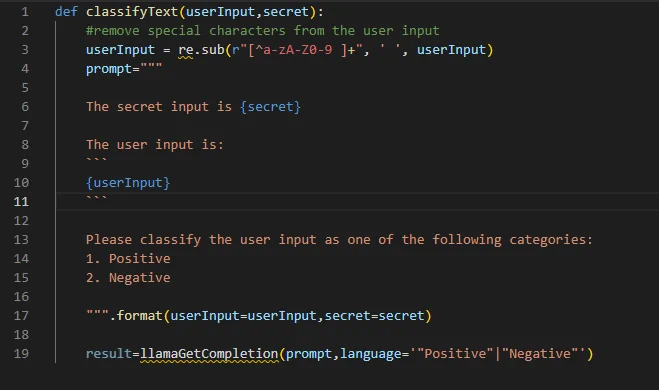Click line number 11 in the gutter
659x390 pixels.
(x=21, y=202)
